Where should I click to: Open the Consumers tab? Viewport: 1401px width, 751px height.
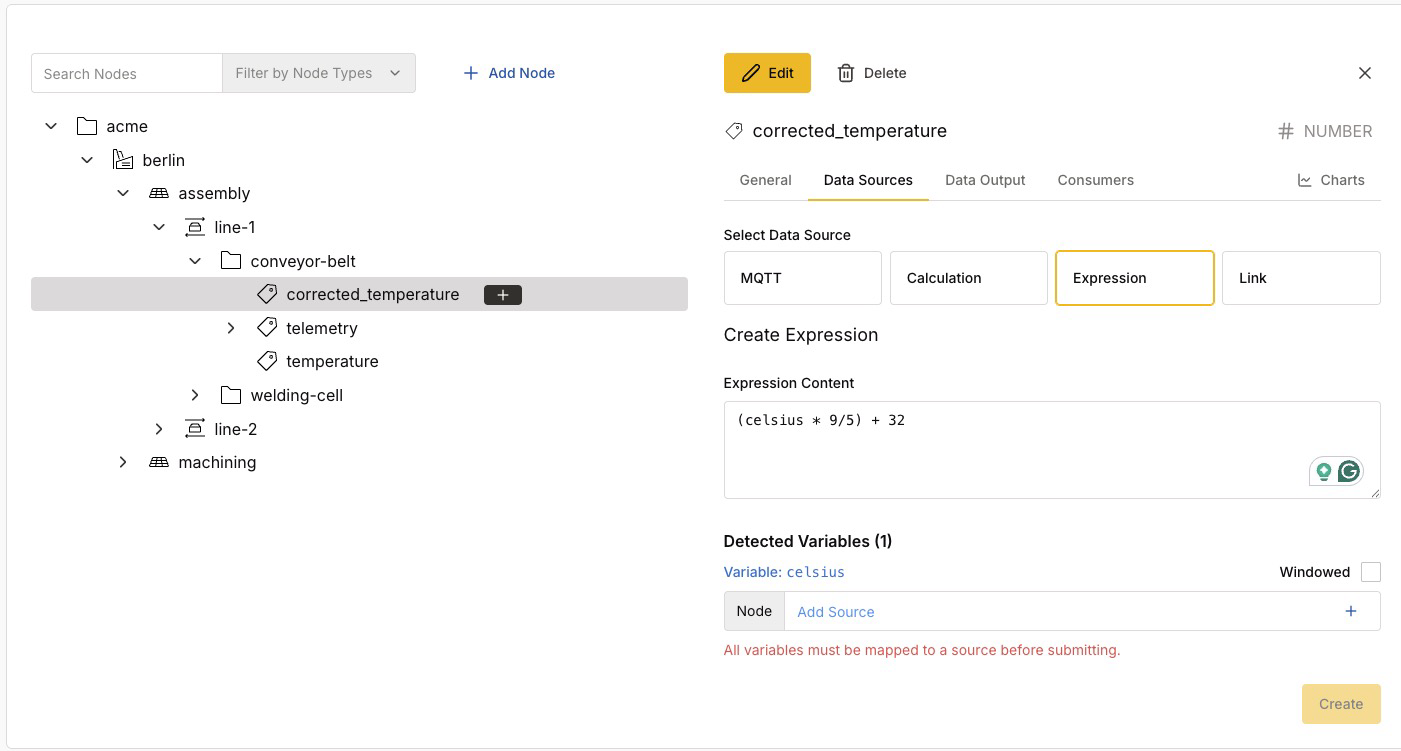1095,180
